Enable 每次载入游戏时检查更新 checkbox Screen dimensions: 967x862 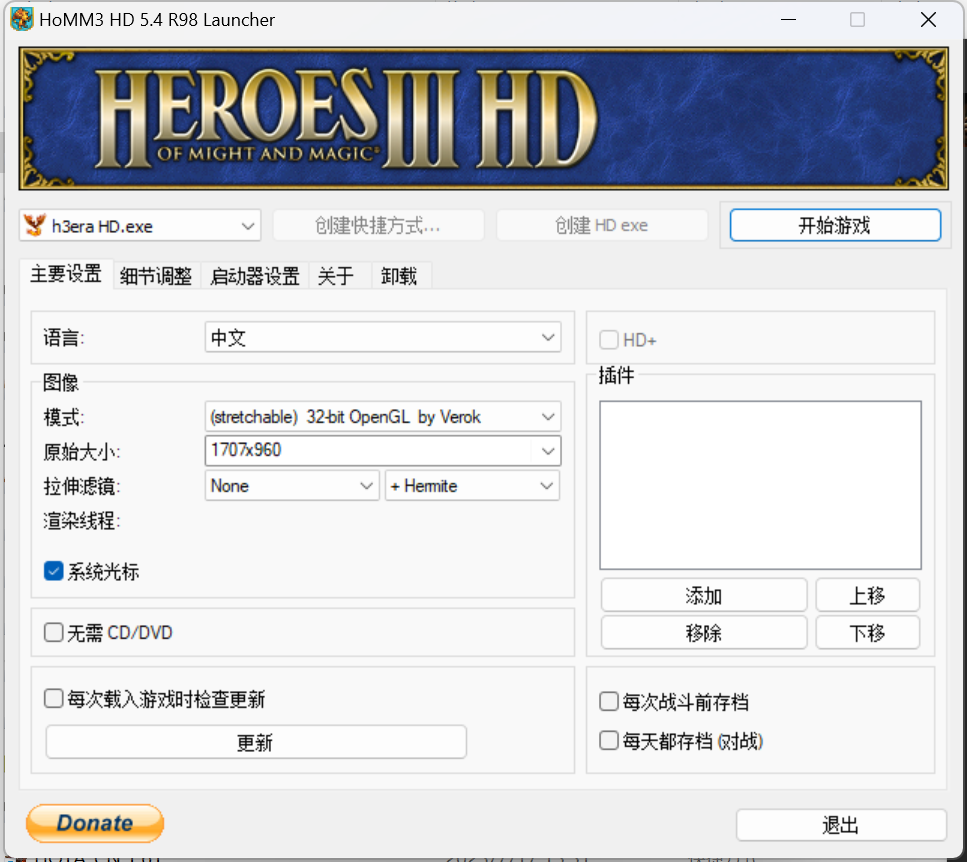click(54, 699)
